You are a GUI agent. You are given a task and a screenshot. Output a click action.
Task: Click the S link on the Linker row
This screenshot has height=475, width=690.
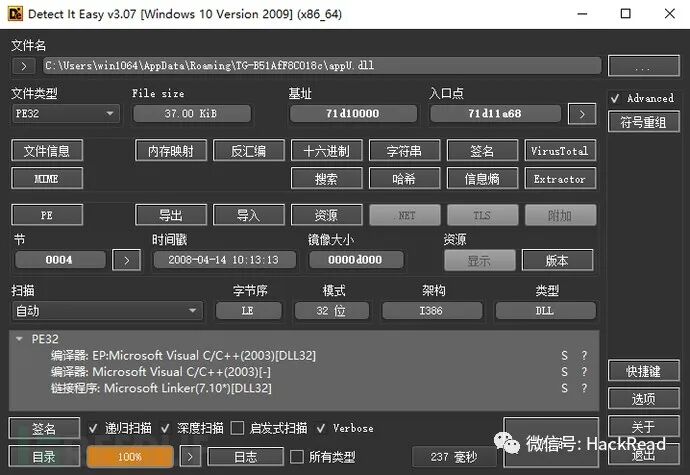(565, 388)
